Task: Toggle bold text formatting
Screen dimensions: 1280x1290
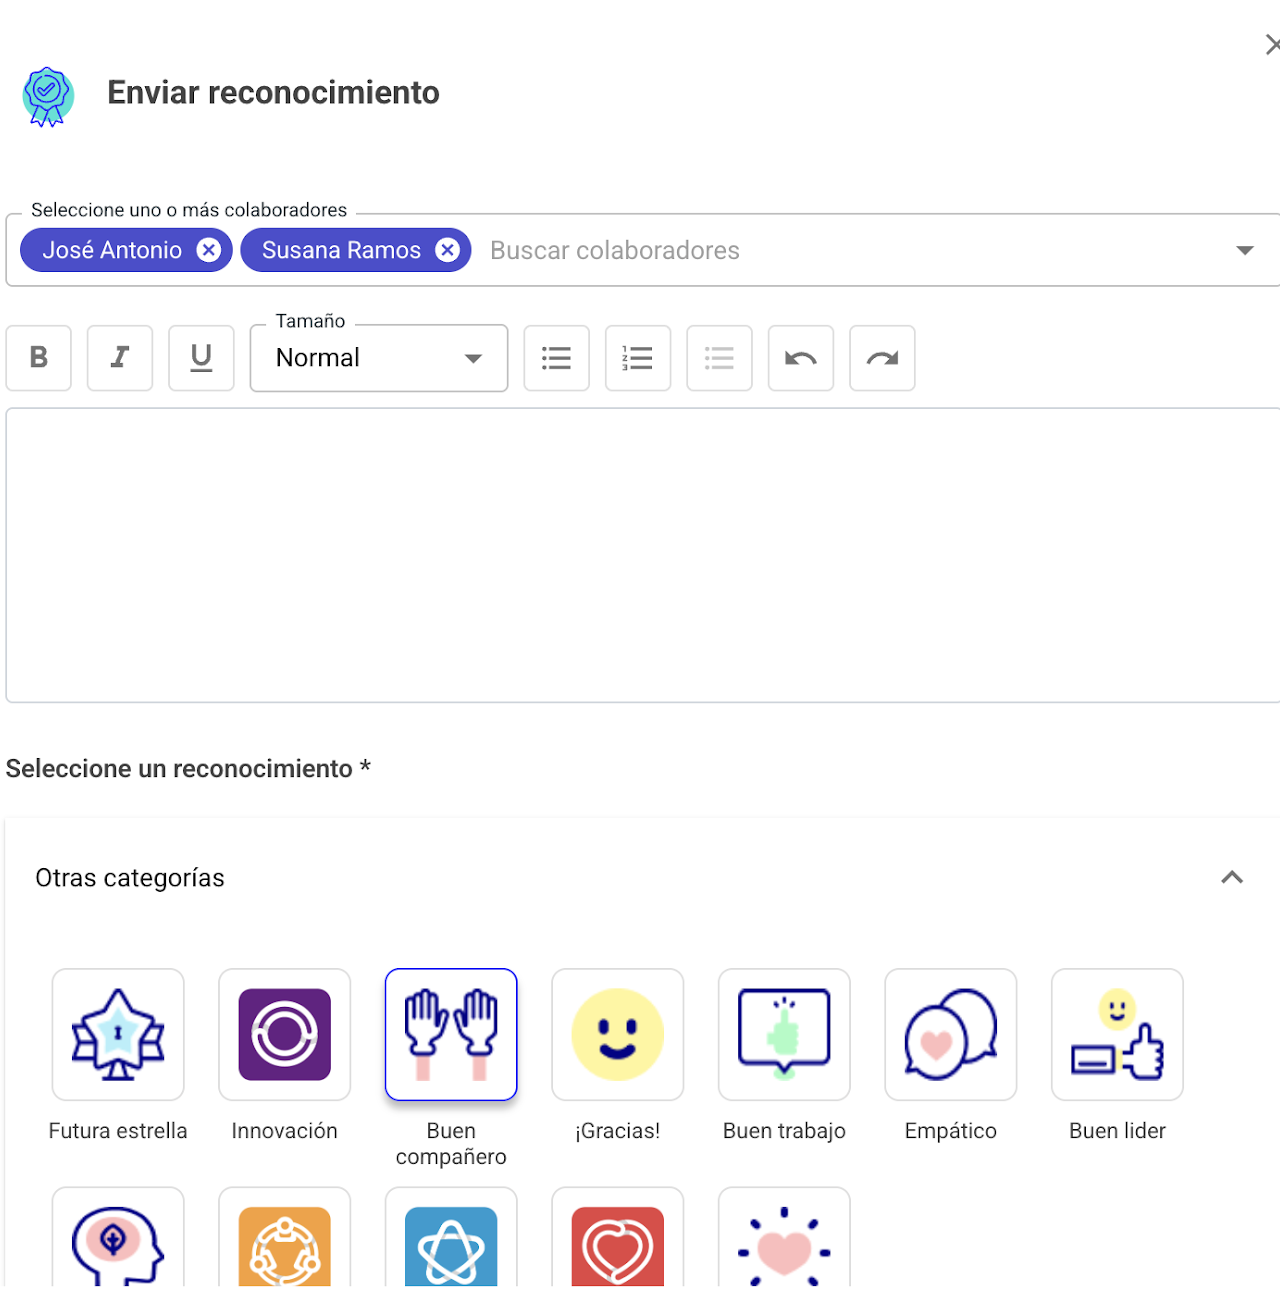Action: (39, 358)
